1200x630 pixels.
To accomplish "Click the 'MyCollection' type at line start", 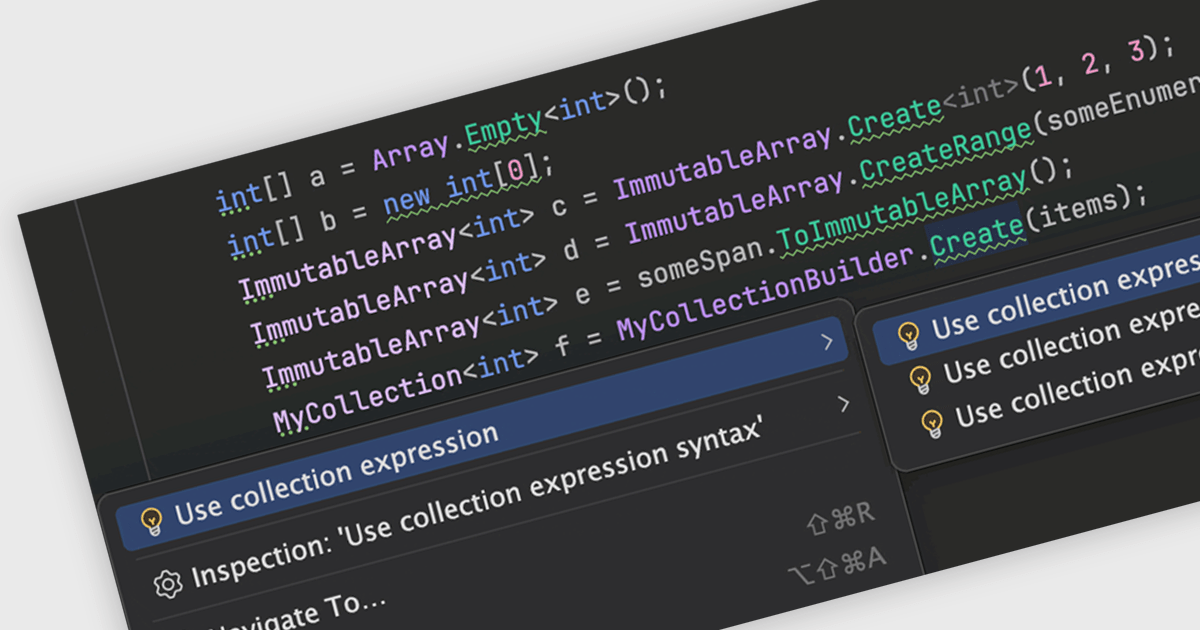I will coord(367,391).
